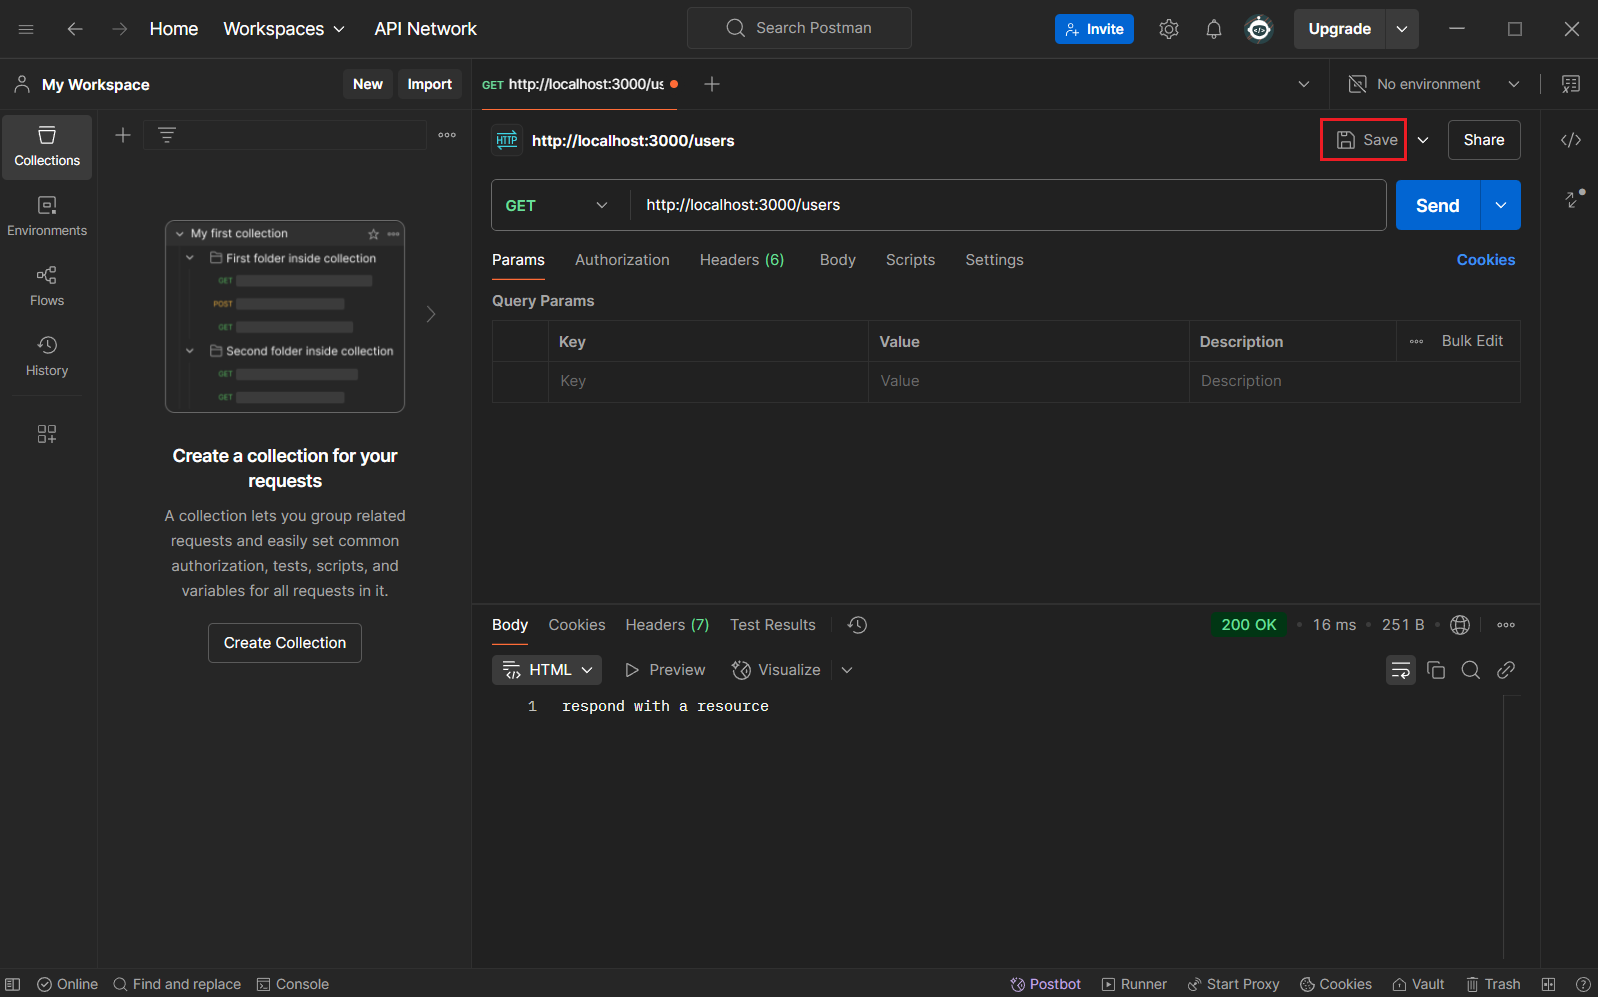Expand the Save options arrow
The image size is (1598, 997).
click(1423, 140)
